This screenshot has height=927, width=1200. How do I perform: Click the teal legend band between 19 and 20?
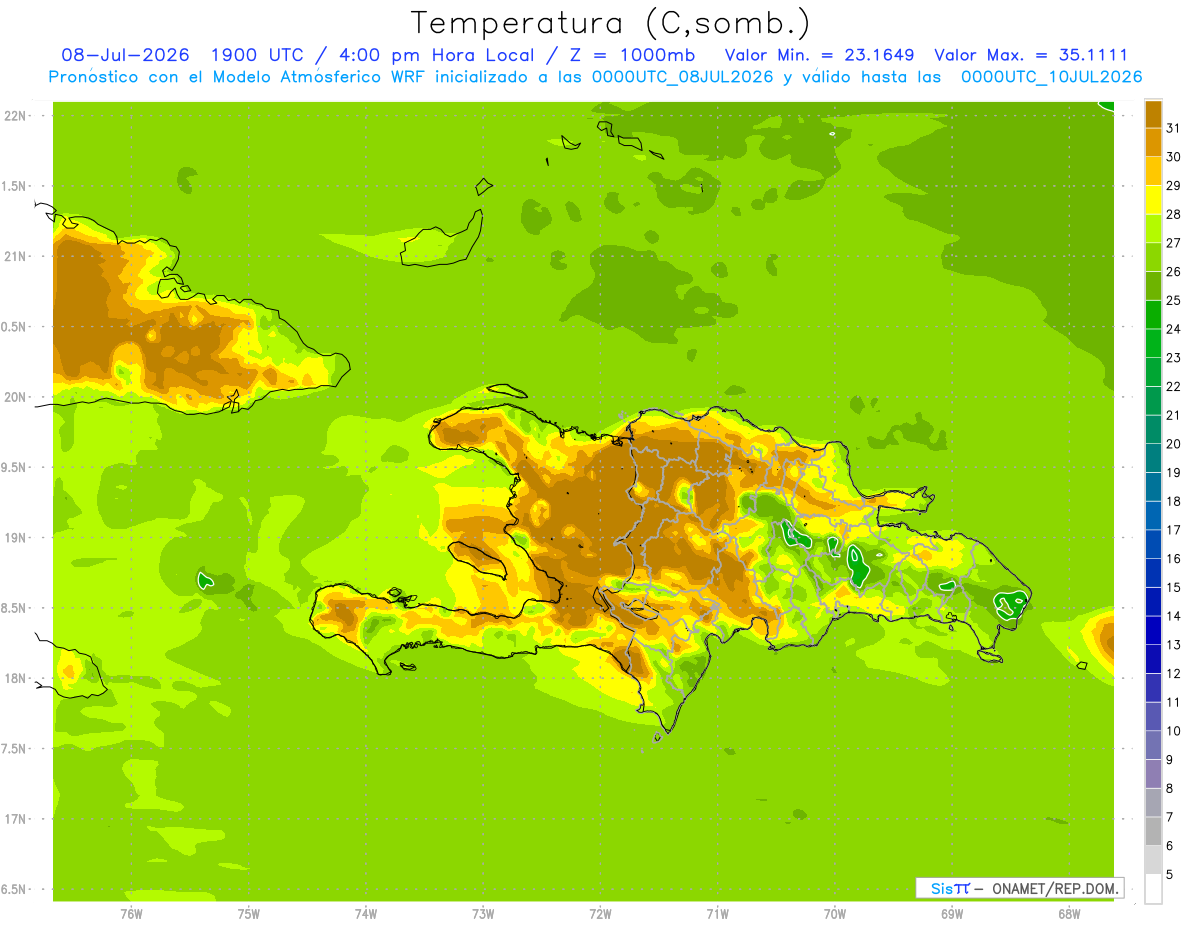coord(1153,458)
